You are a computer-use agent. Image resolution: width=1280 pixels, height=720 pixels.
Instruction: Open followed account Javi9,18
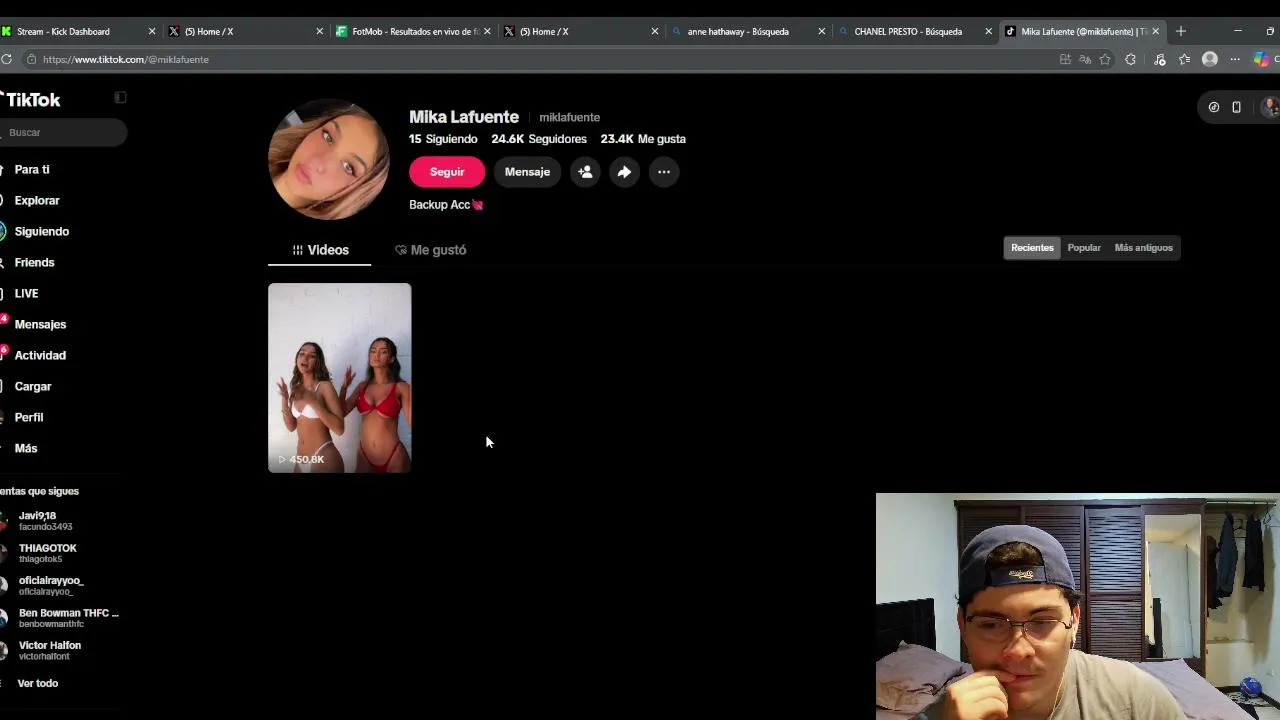(60, 521)
